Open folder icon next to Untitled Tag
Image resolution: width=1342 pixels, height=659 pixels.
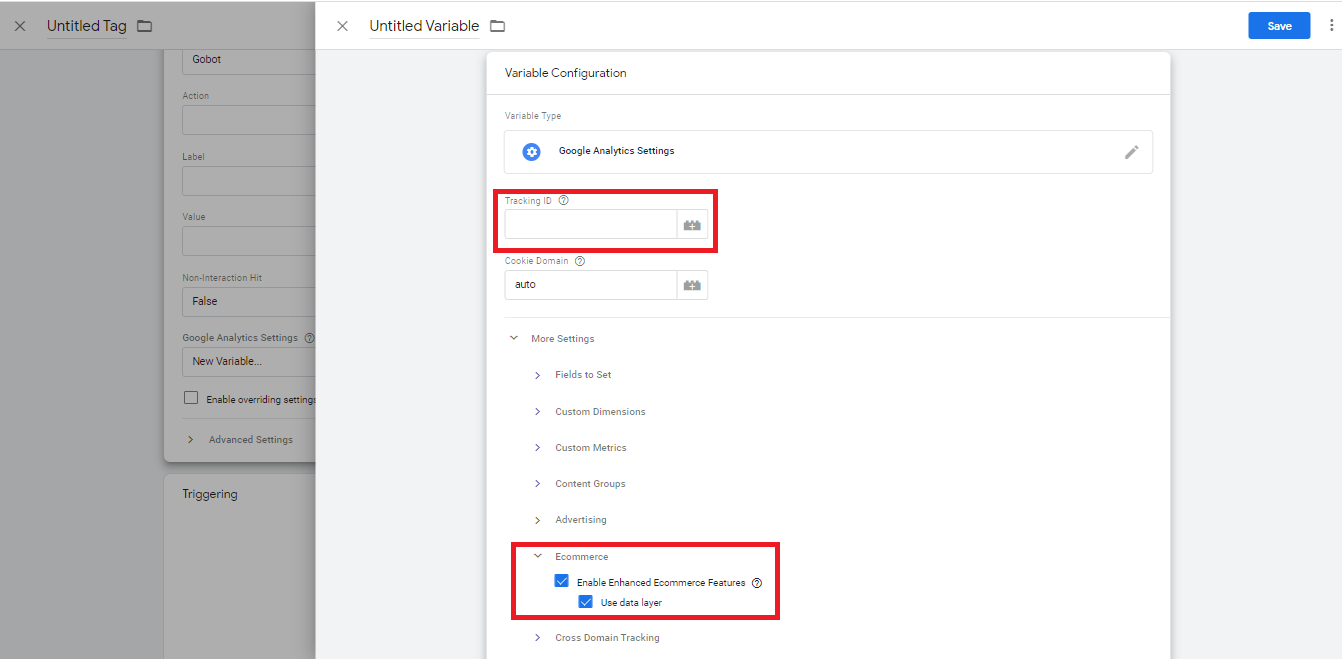[144, 26]
